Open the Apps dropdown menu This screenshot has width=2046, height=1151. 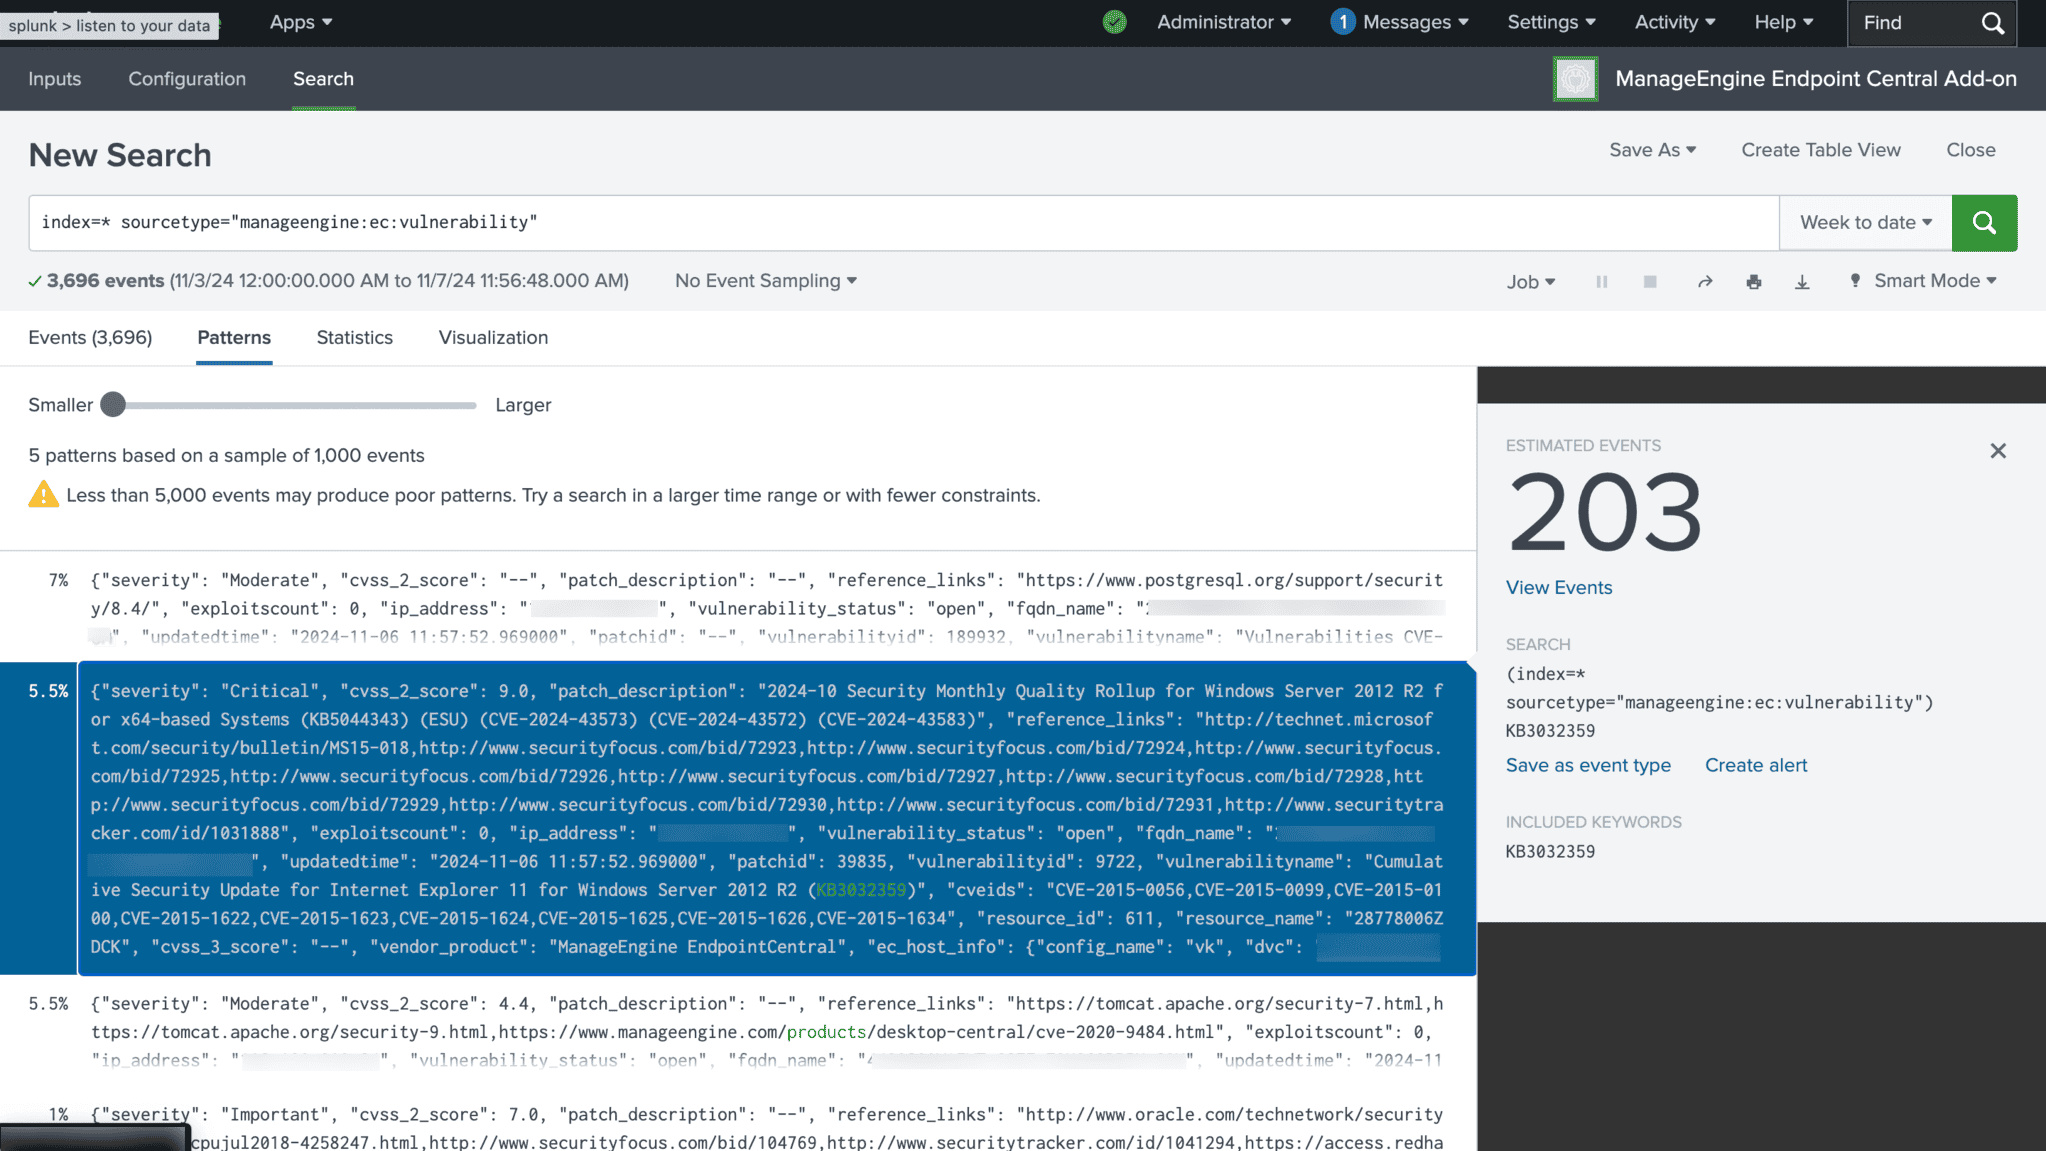coord(300,22)
